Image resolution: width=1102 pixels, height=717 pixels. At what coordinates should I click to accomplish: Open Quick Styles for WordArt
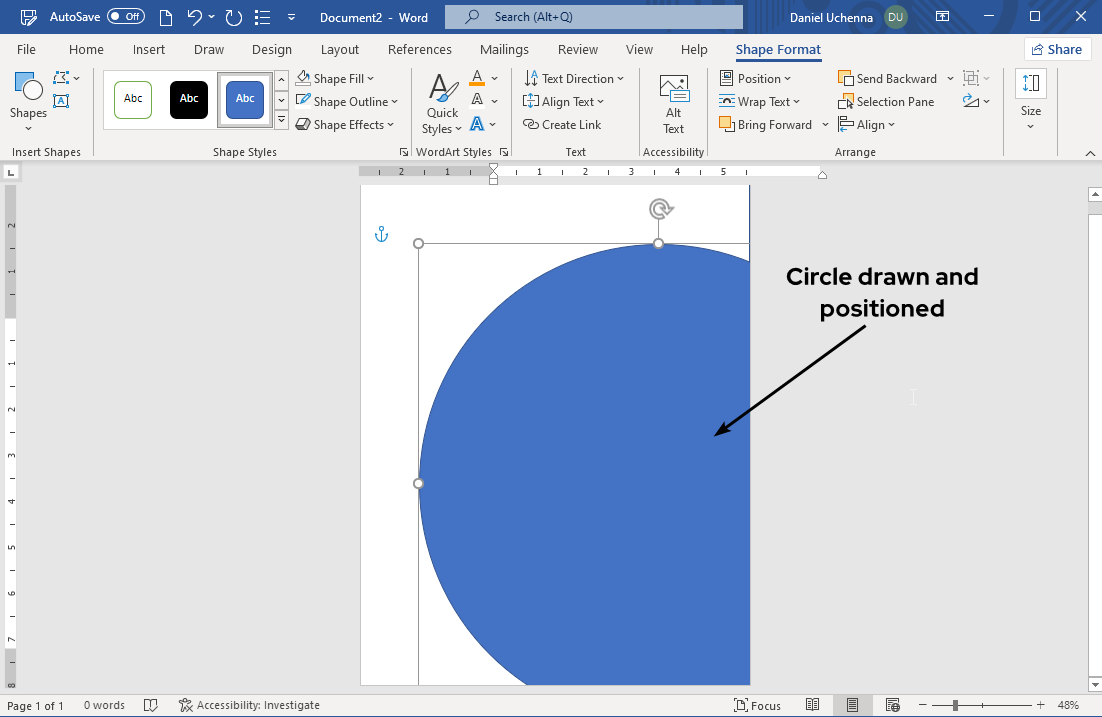tap(442, 105)
